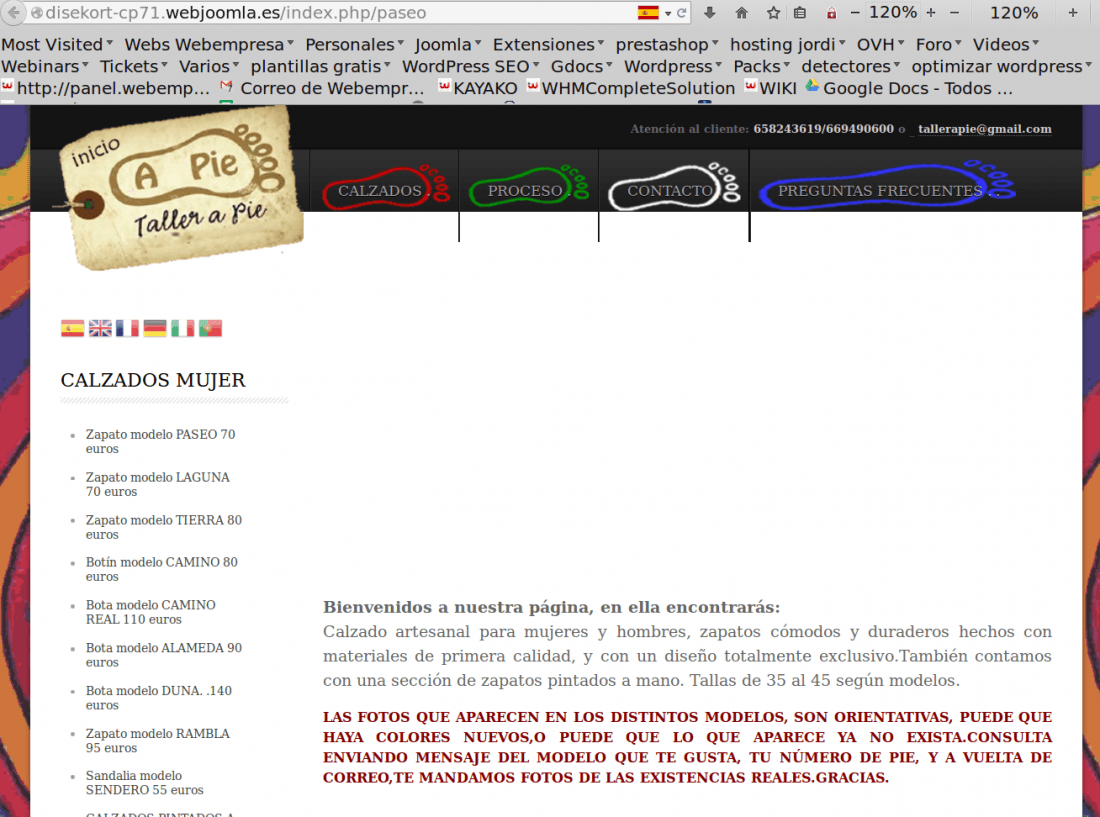Zoom in with first plus button

click(931, 13)
